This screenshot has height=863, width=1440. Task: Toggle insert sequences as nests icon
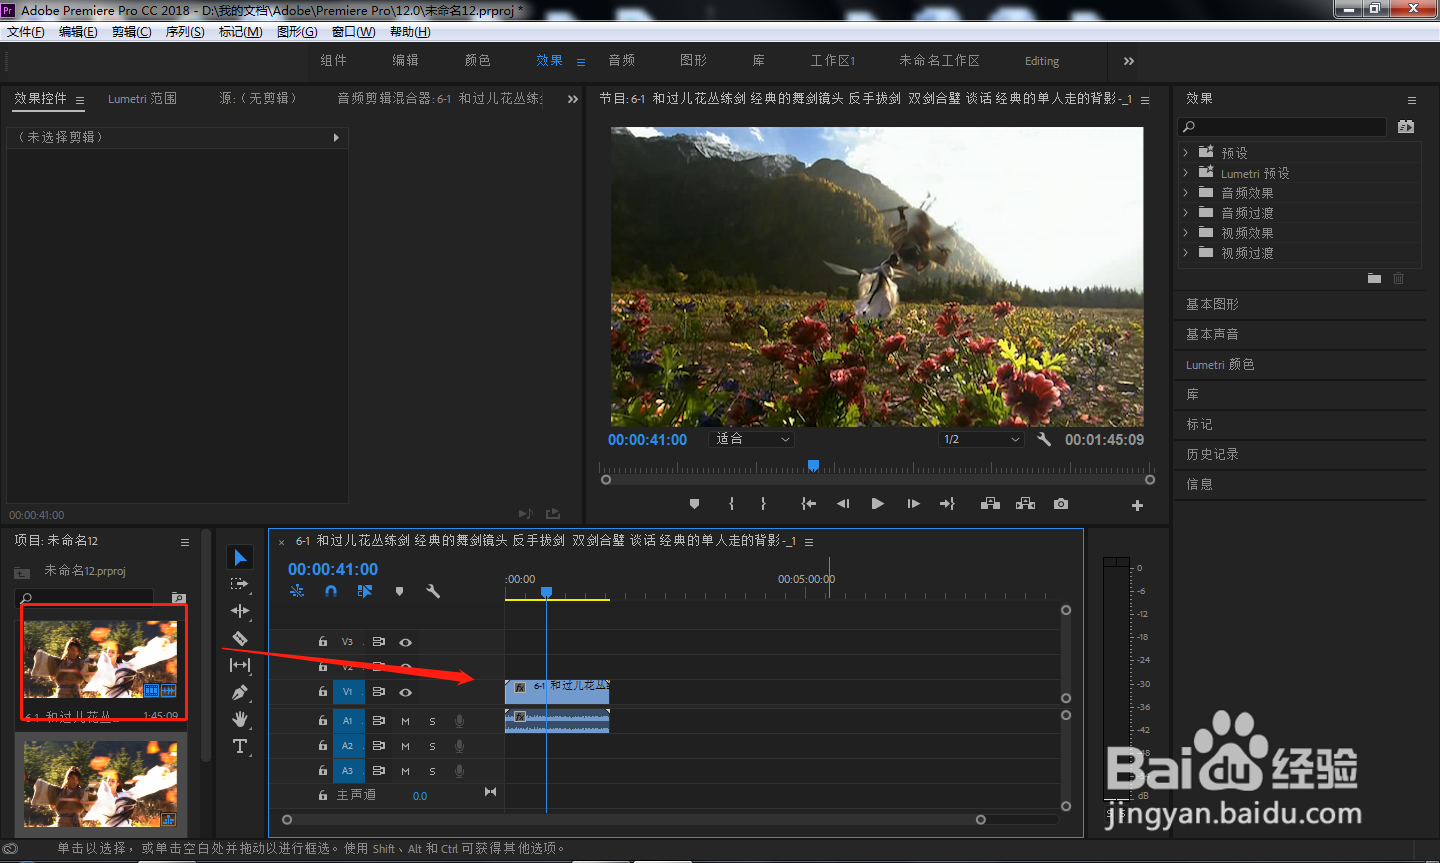click(297, 591)
